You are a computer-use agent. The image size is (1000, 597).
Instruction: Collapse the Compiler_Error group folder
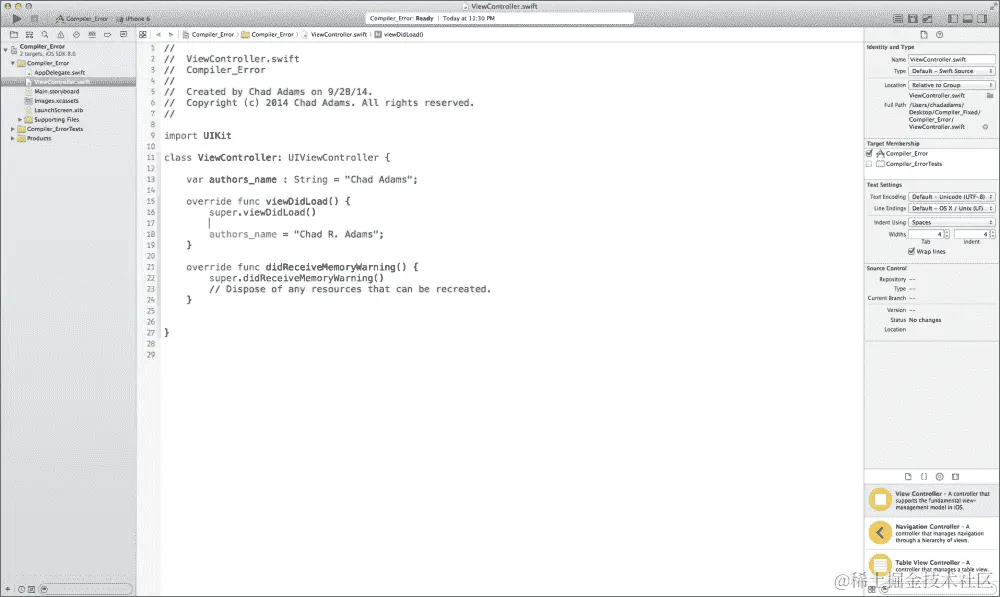point(13,63)
